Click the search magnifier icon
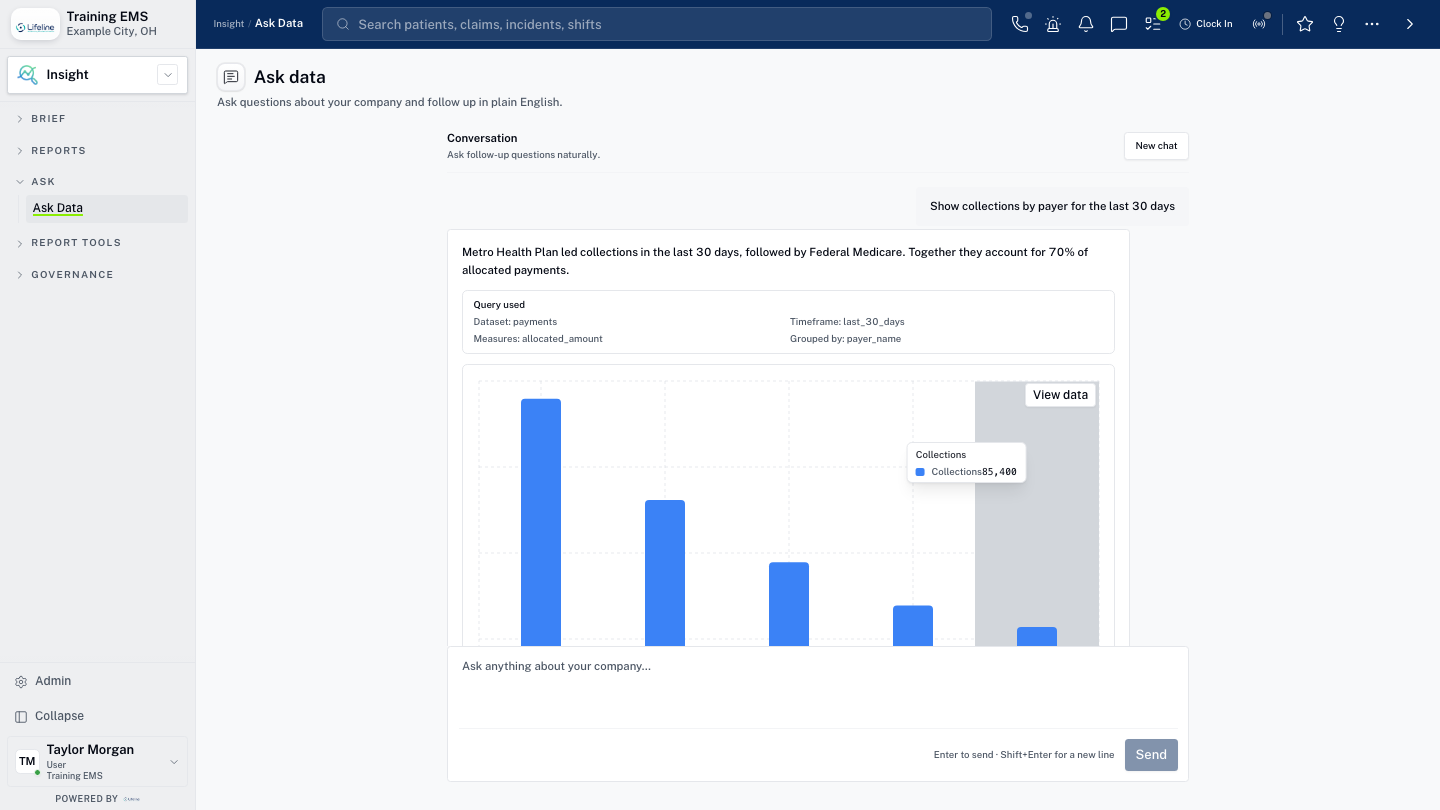Image resolution: width=1440 pixels, height=810 pixels. tap(343, 24)
